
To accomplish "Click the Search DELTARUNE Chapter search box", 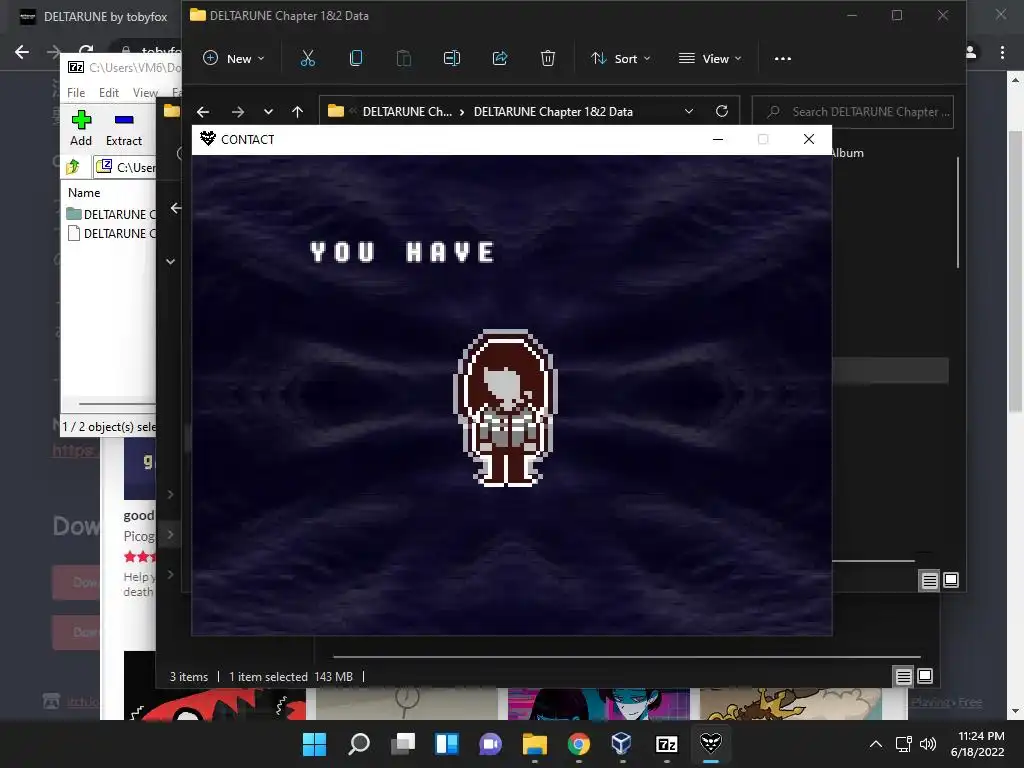I will 853,112.
